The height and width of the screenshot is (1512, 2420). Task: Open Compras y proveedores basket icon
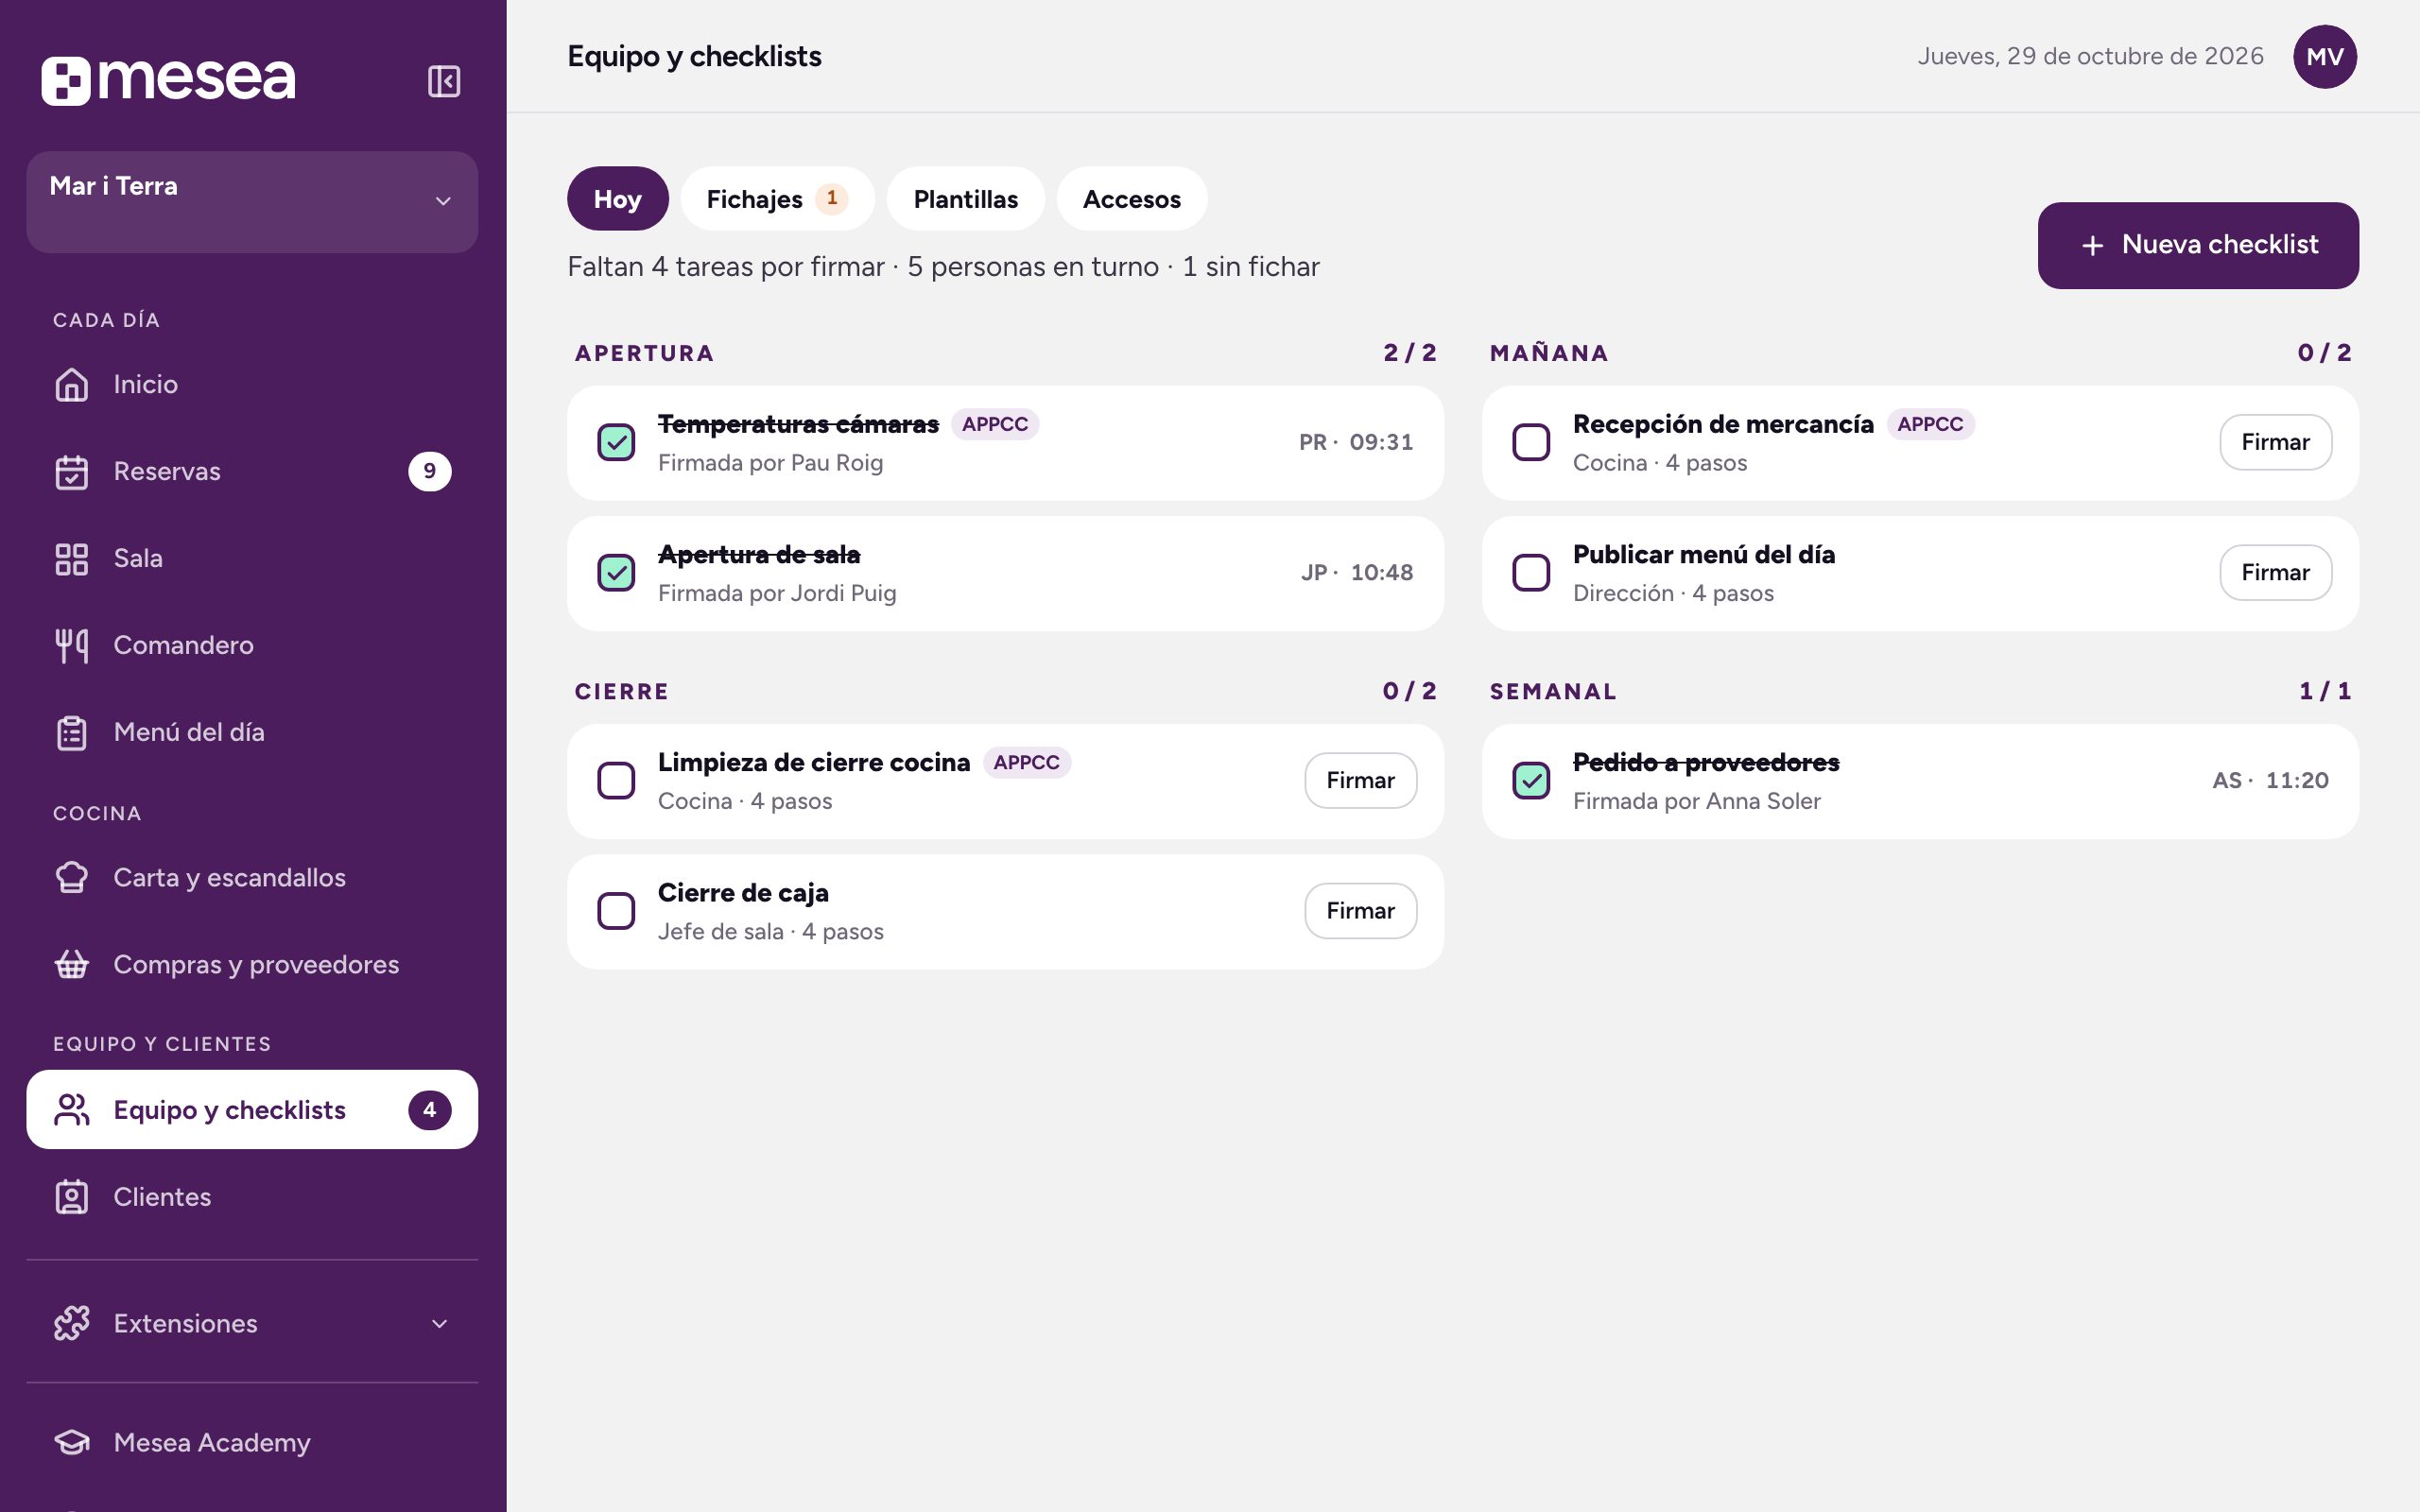pos(72,964)
